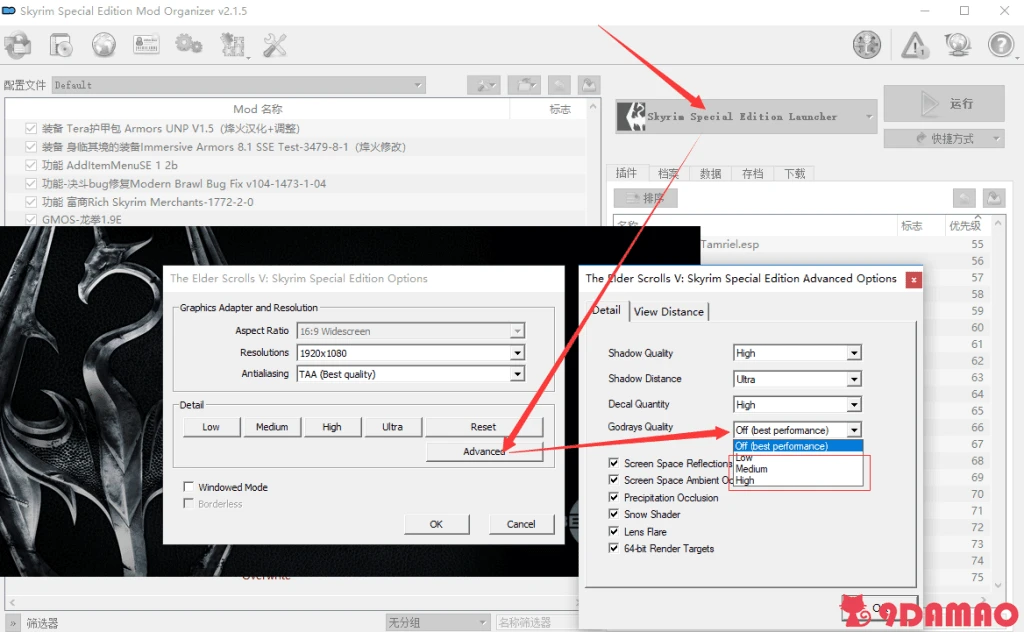The image size is (1024, 632).
Task: Click the Medium detail preset button
Action: (x=272, y=427)
